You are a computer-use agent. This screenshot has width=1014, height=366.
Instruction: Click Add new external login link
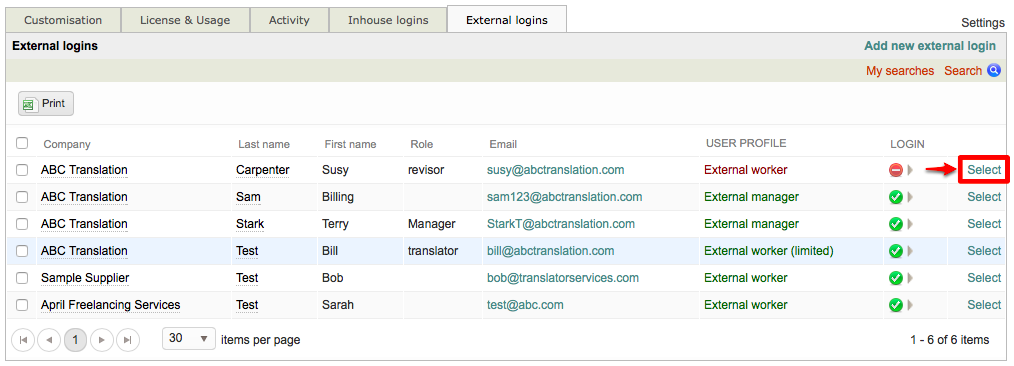click(x=930, y=46)
